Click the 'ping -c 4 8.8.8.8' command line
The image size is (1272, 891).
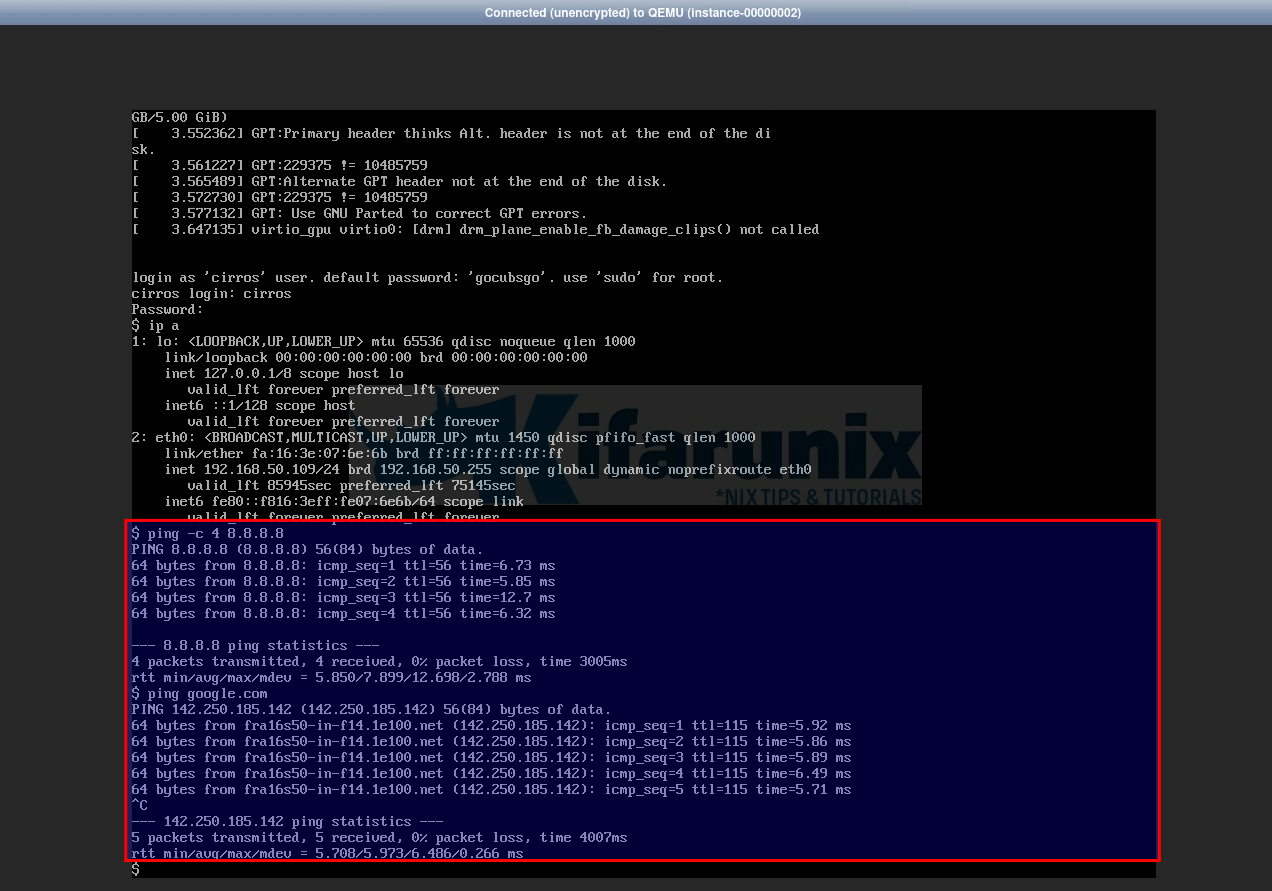tap(207, 534)
